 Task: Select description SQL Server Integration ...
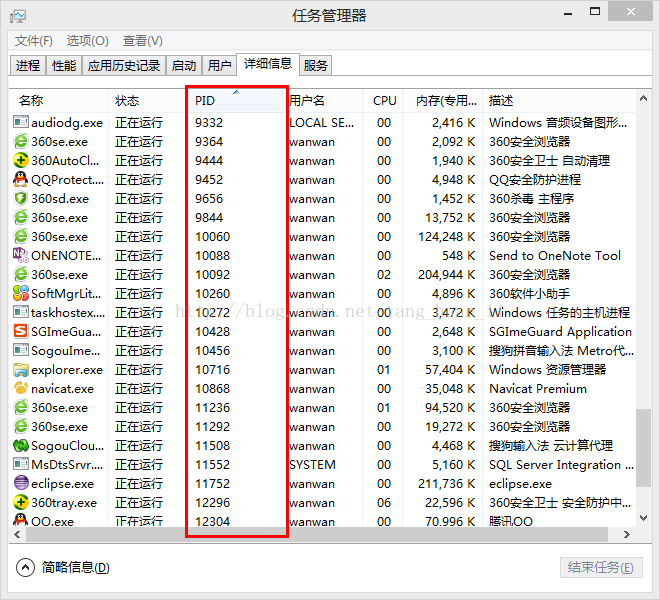pyautogui.click(x=561, y=464)
